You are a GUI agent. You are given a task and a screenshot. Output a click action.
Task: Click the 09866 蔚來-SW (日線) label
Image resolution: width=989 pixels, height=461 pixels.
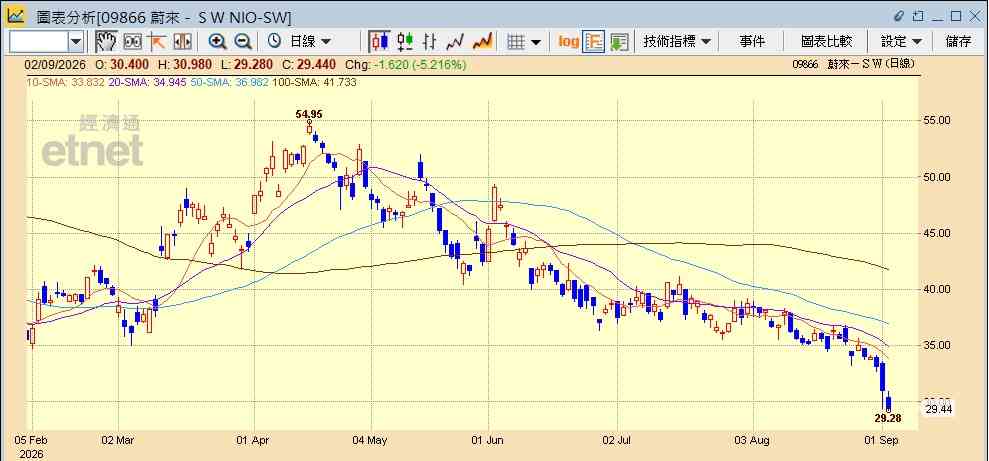853,64
